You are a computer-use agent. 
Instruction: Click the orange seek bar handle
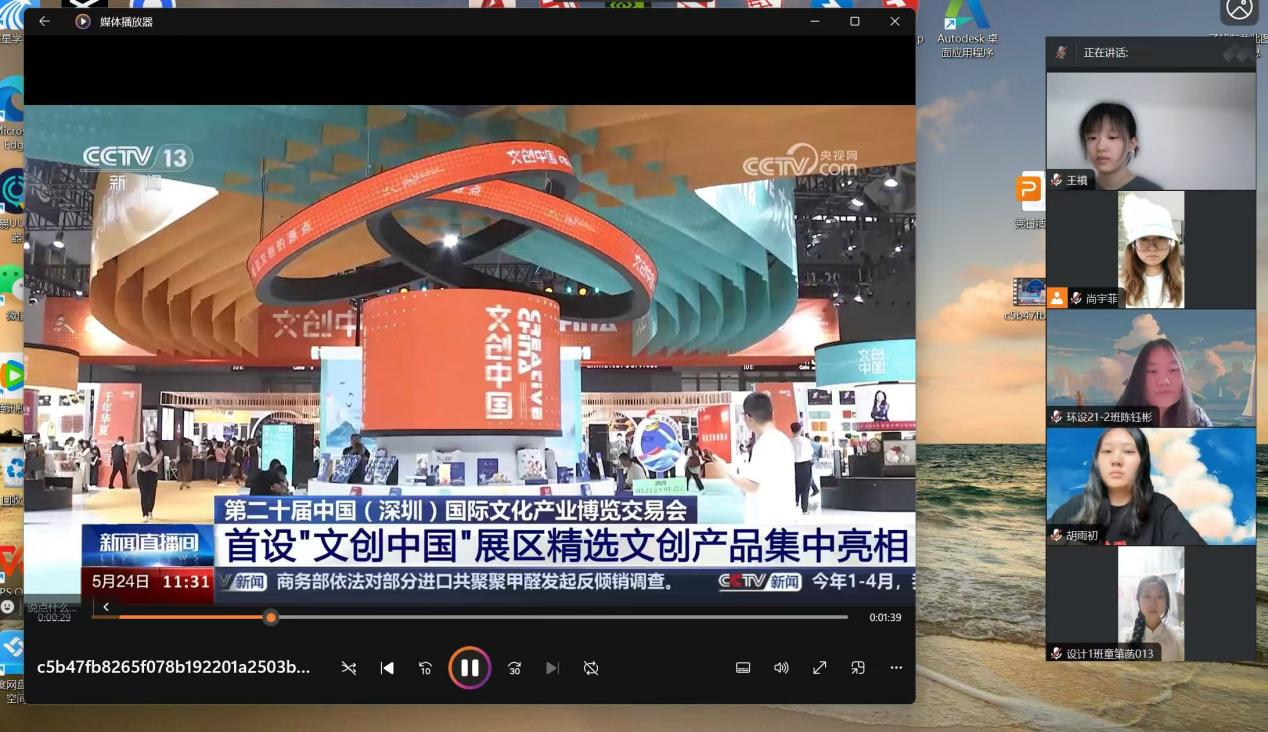(x=270, y=617)
